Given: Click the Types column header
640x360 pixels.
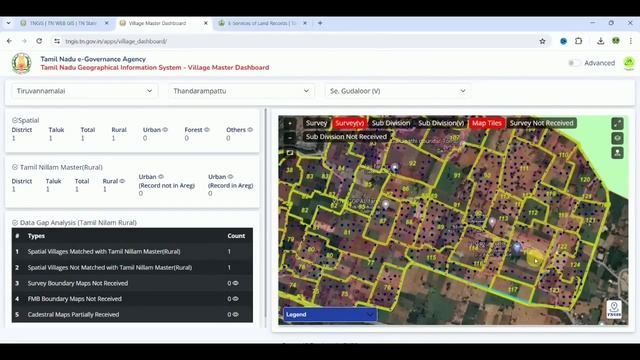Looking at the screenshot, I should coord(36,236).
